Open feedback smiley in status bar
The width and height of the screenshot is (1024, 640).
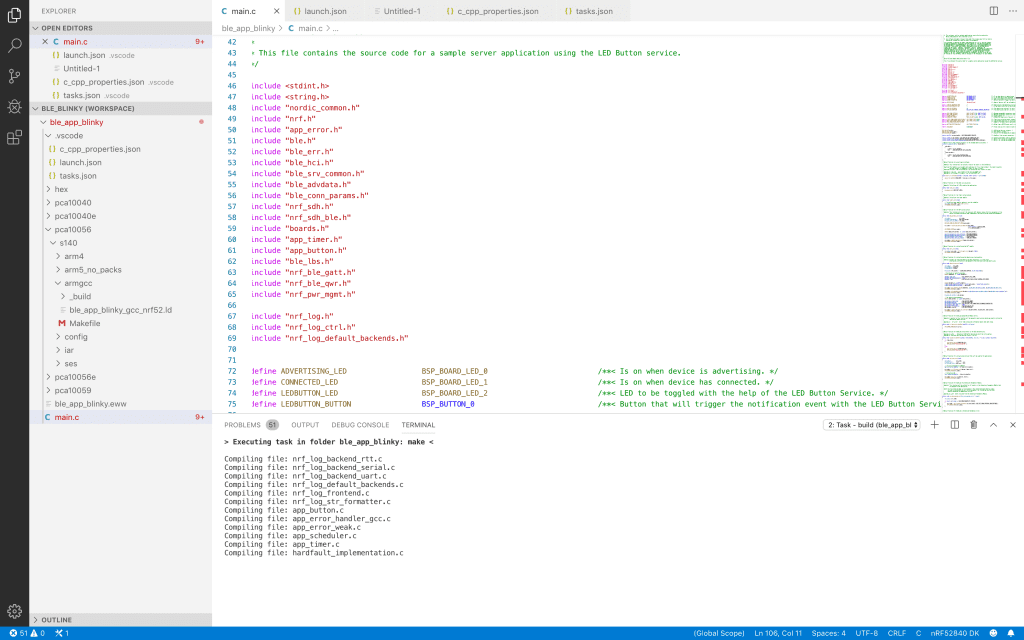point(993,633)
